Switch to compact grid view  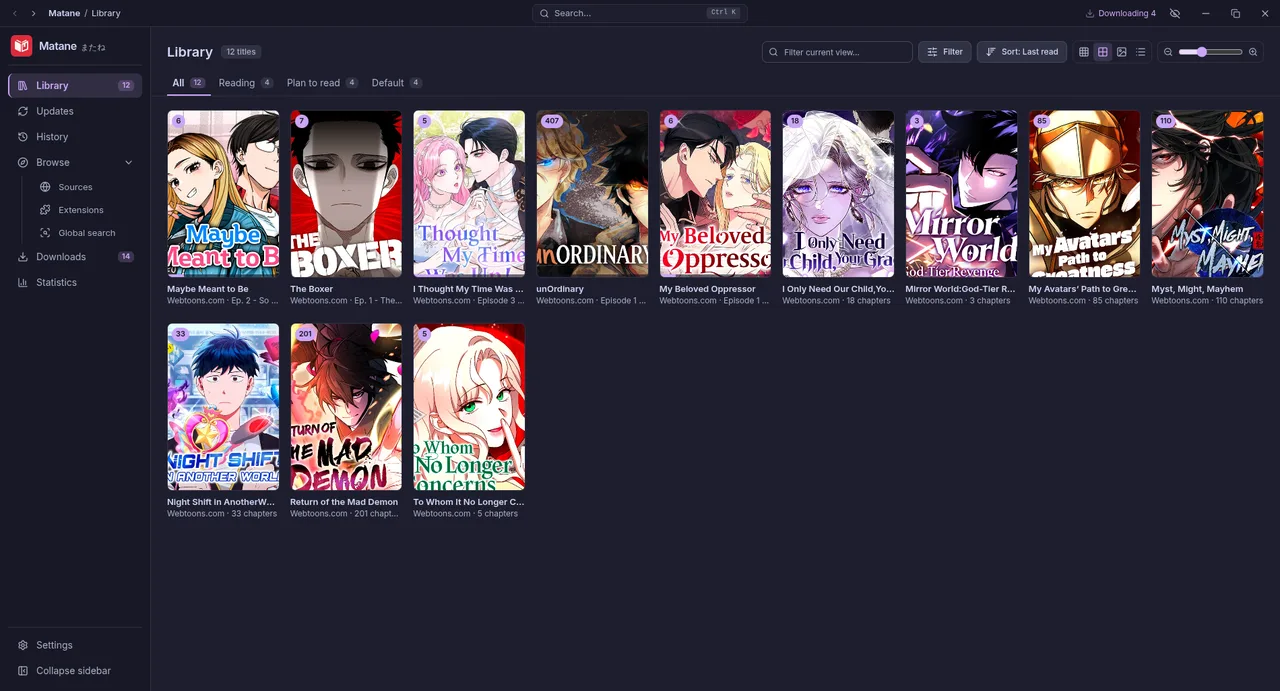1084,52
